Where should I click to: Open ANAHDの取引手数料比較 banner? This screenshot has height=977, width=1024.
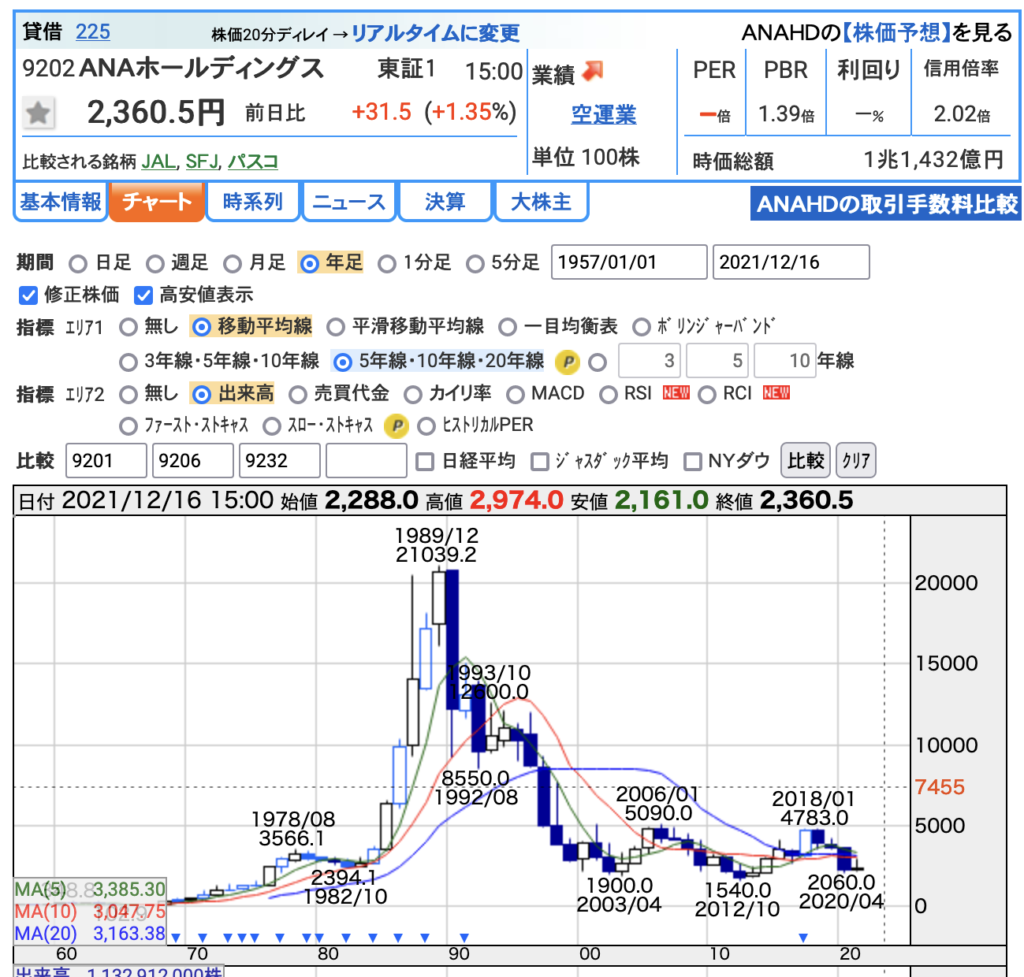(x=886, y=204)
